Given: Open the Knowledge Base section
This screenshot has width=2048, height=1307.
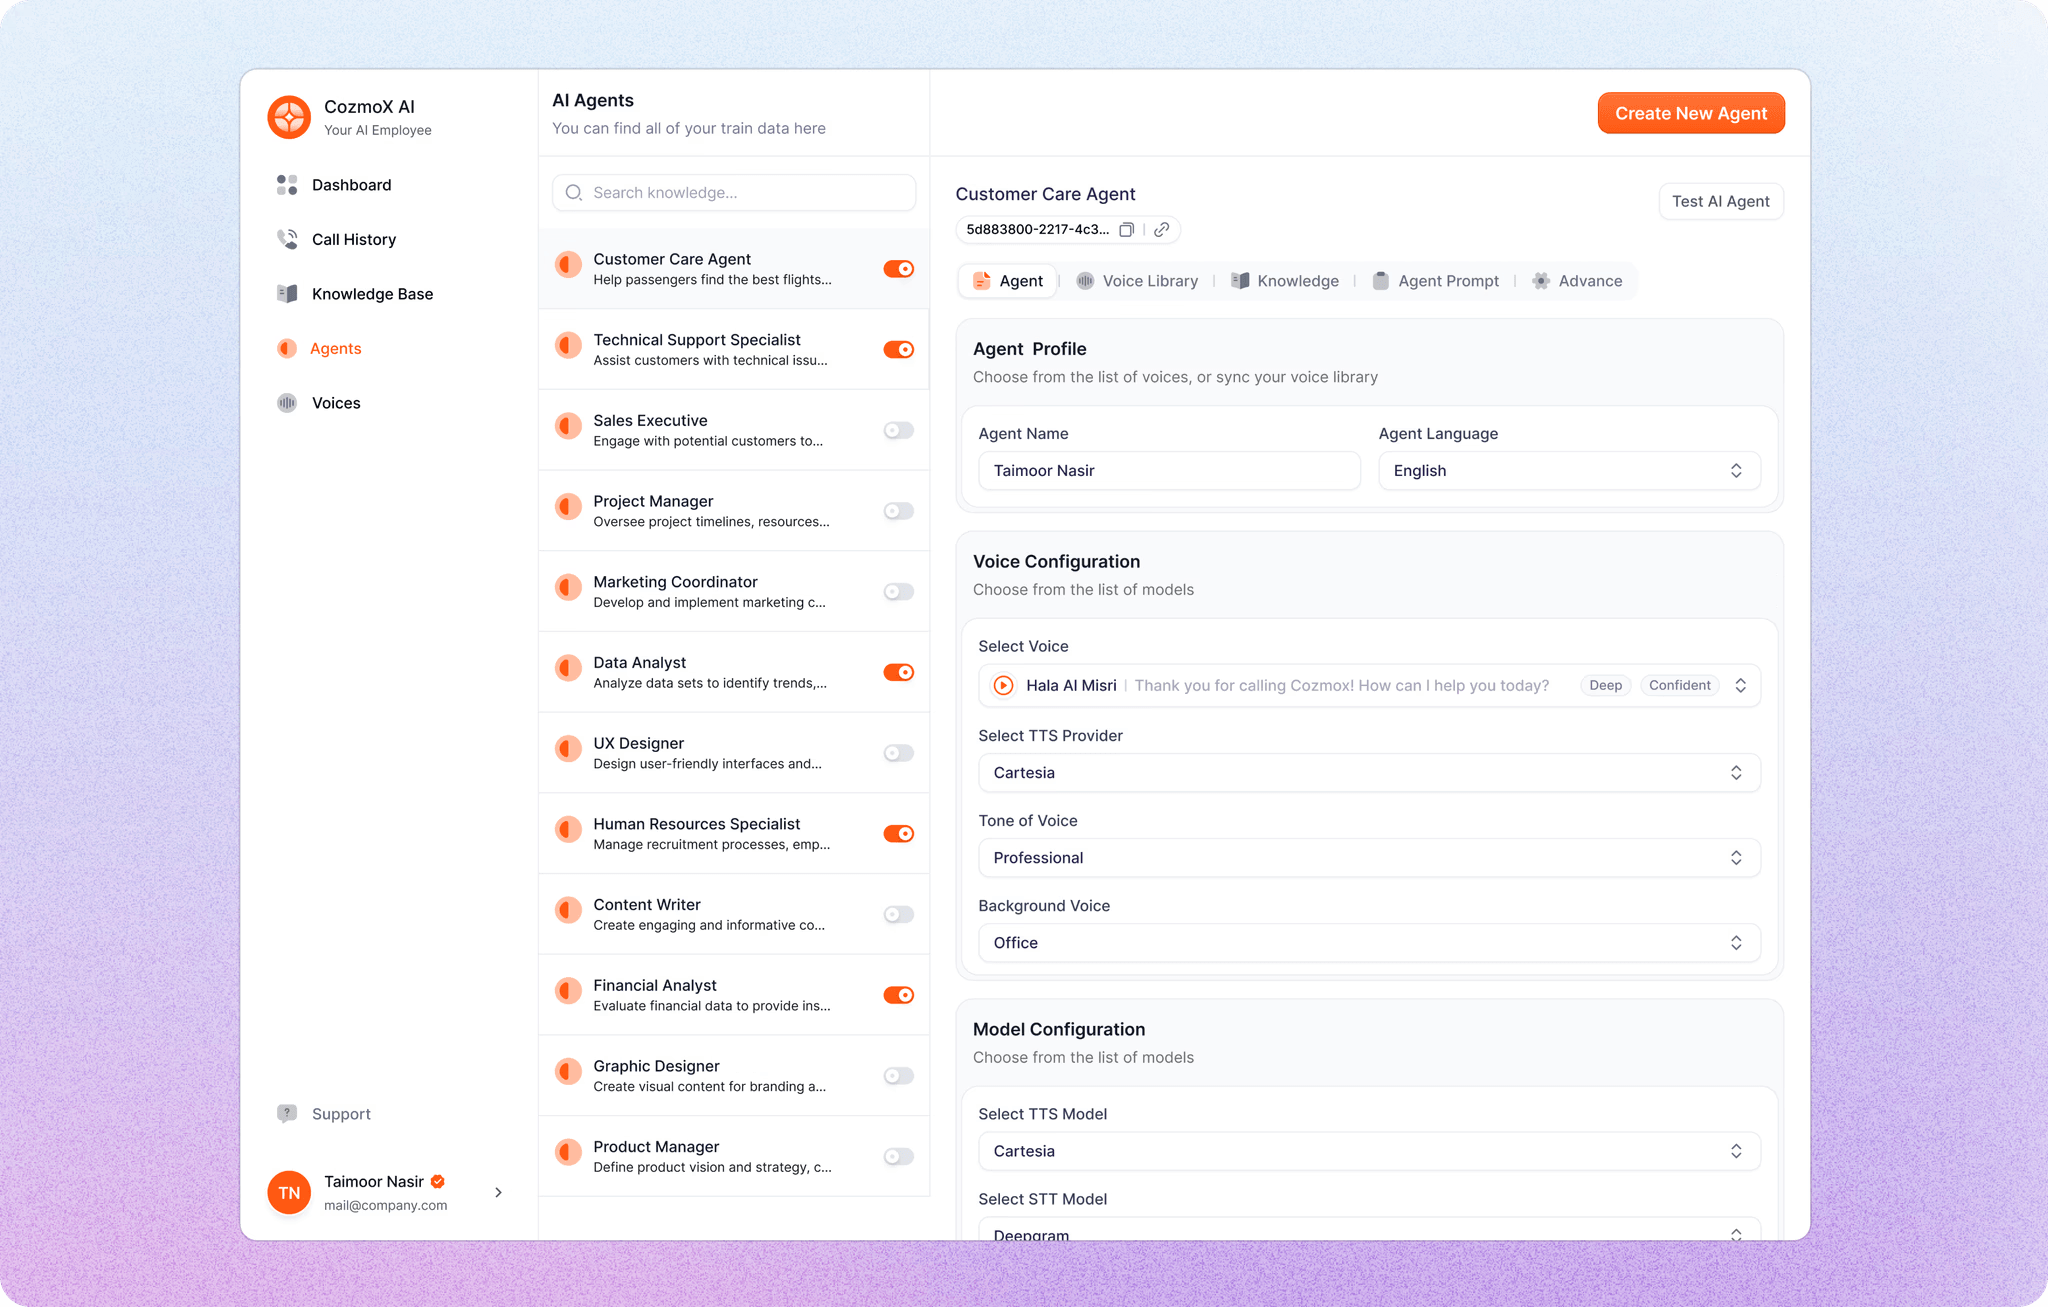Looking at the screenshot, I should point(372,293).
